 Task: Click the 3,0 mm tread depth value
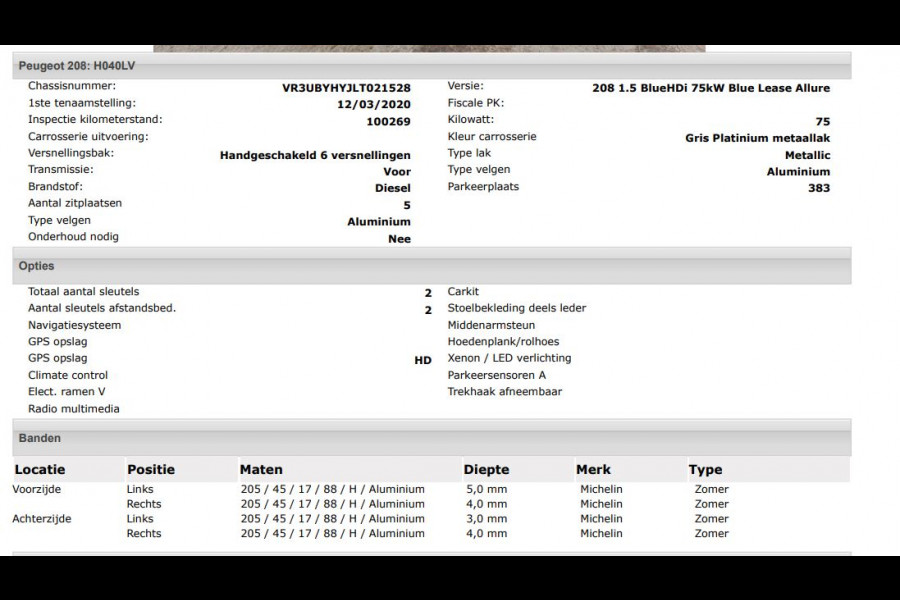(x=487, y=519)
